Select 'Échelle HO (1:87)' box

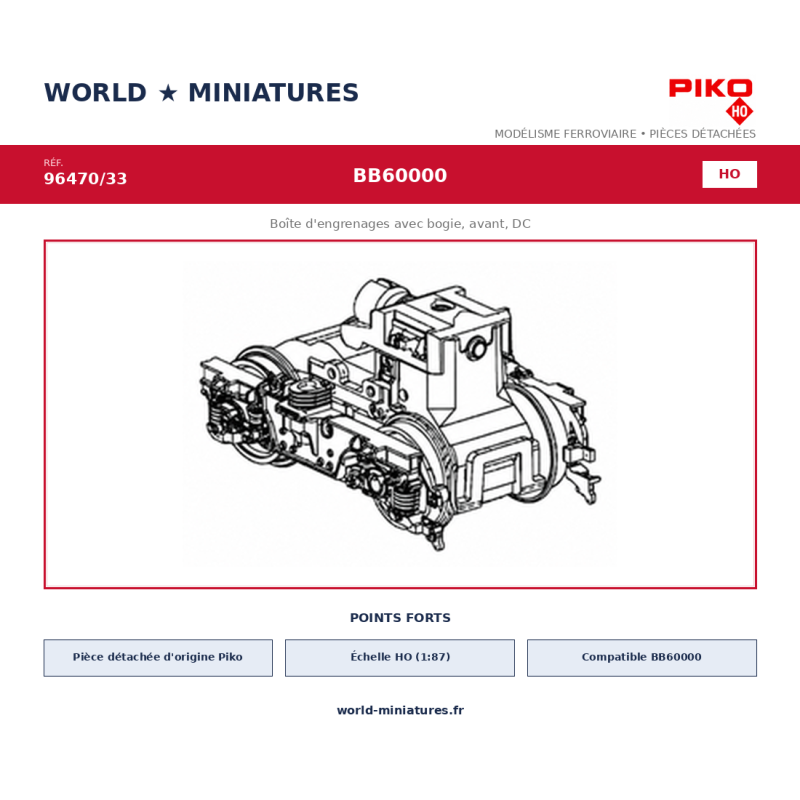pyautogui.click(x=400, y=658)
